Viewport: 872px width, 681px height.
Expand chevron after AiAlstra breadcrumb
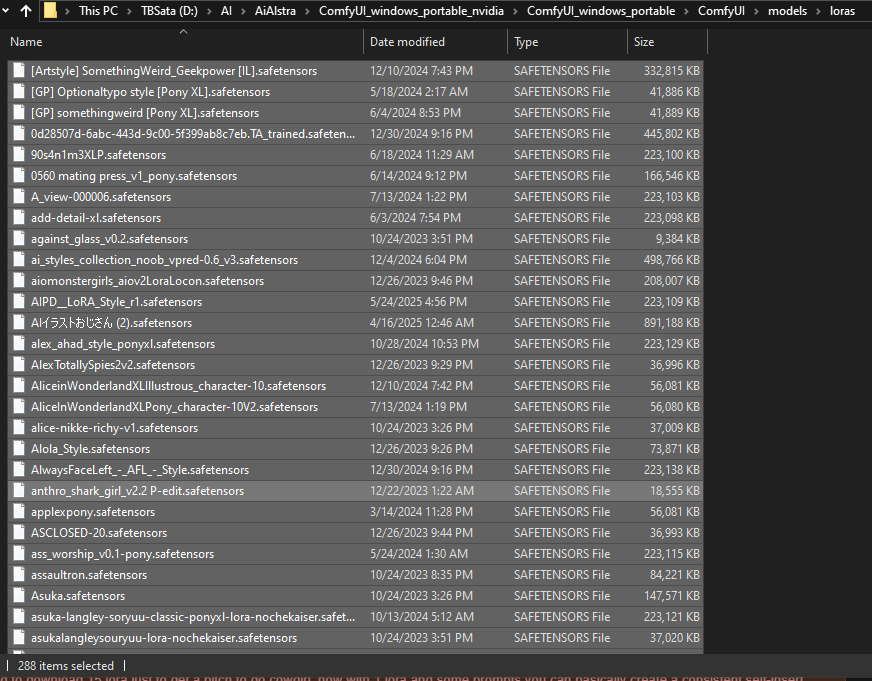point(307,11)
